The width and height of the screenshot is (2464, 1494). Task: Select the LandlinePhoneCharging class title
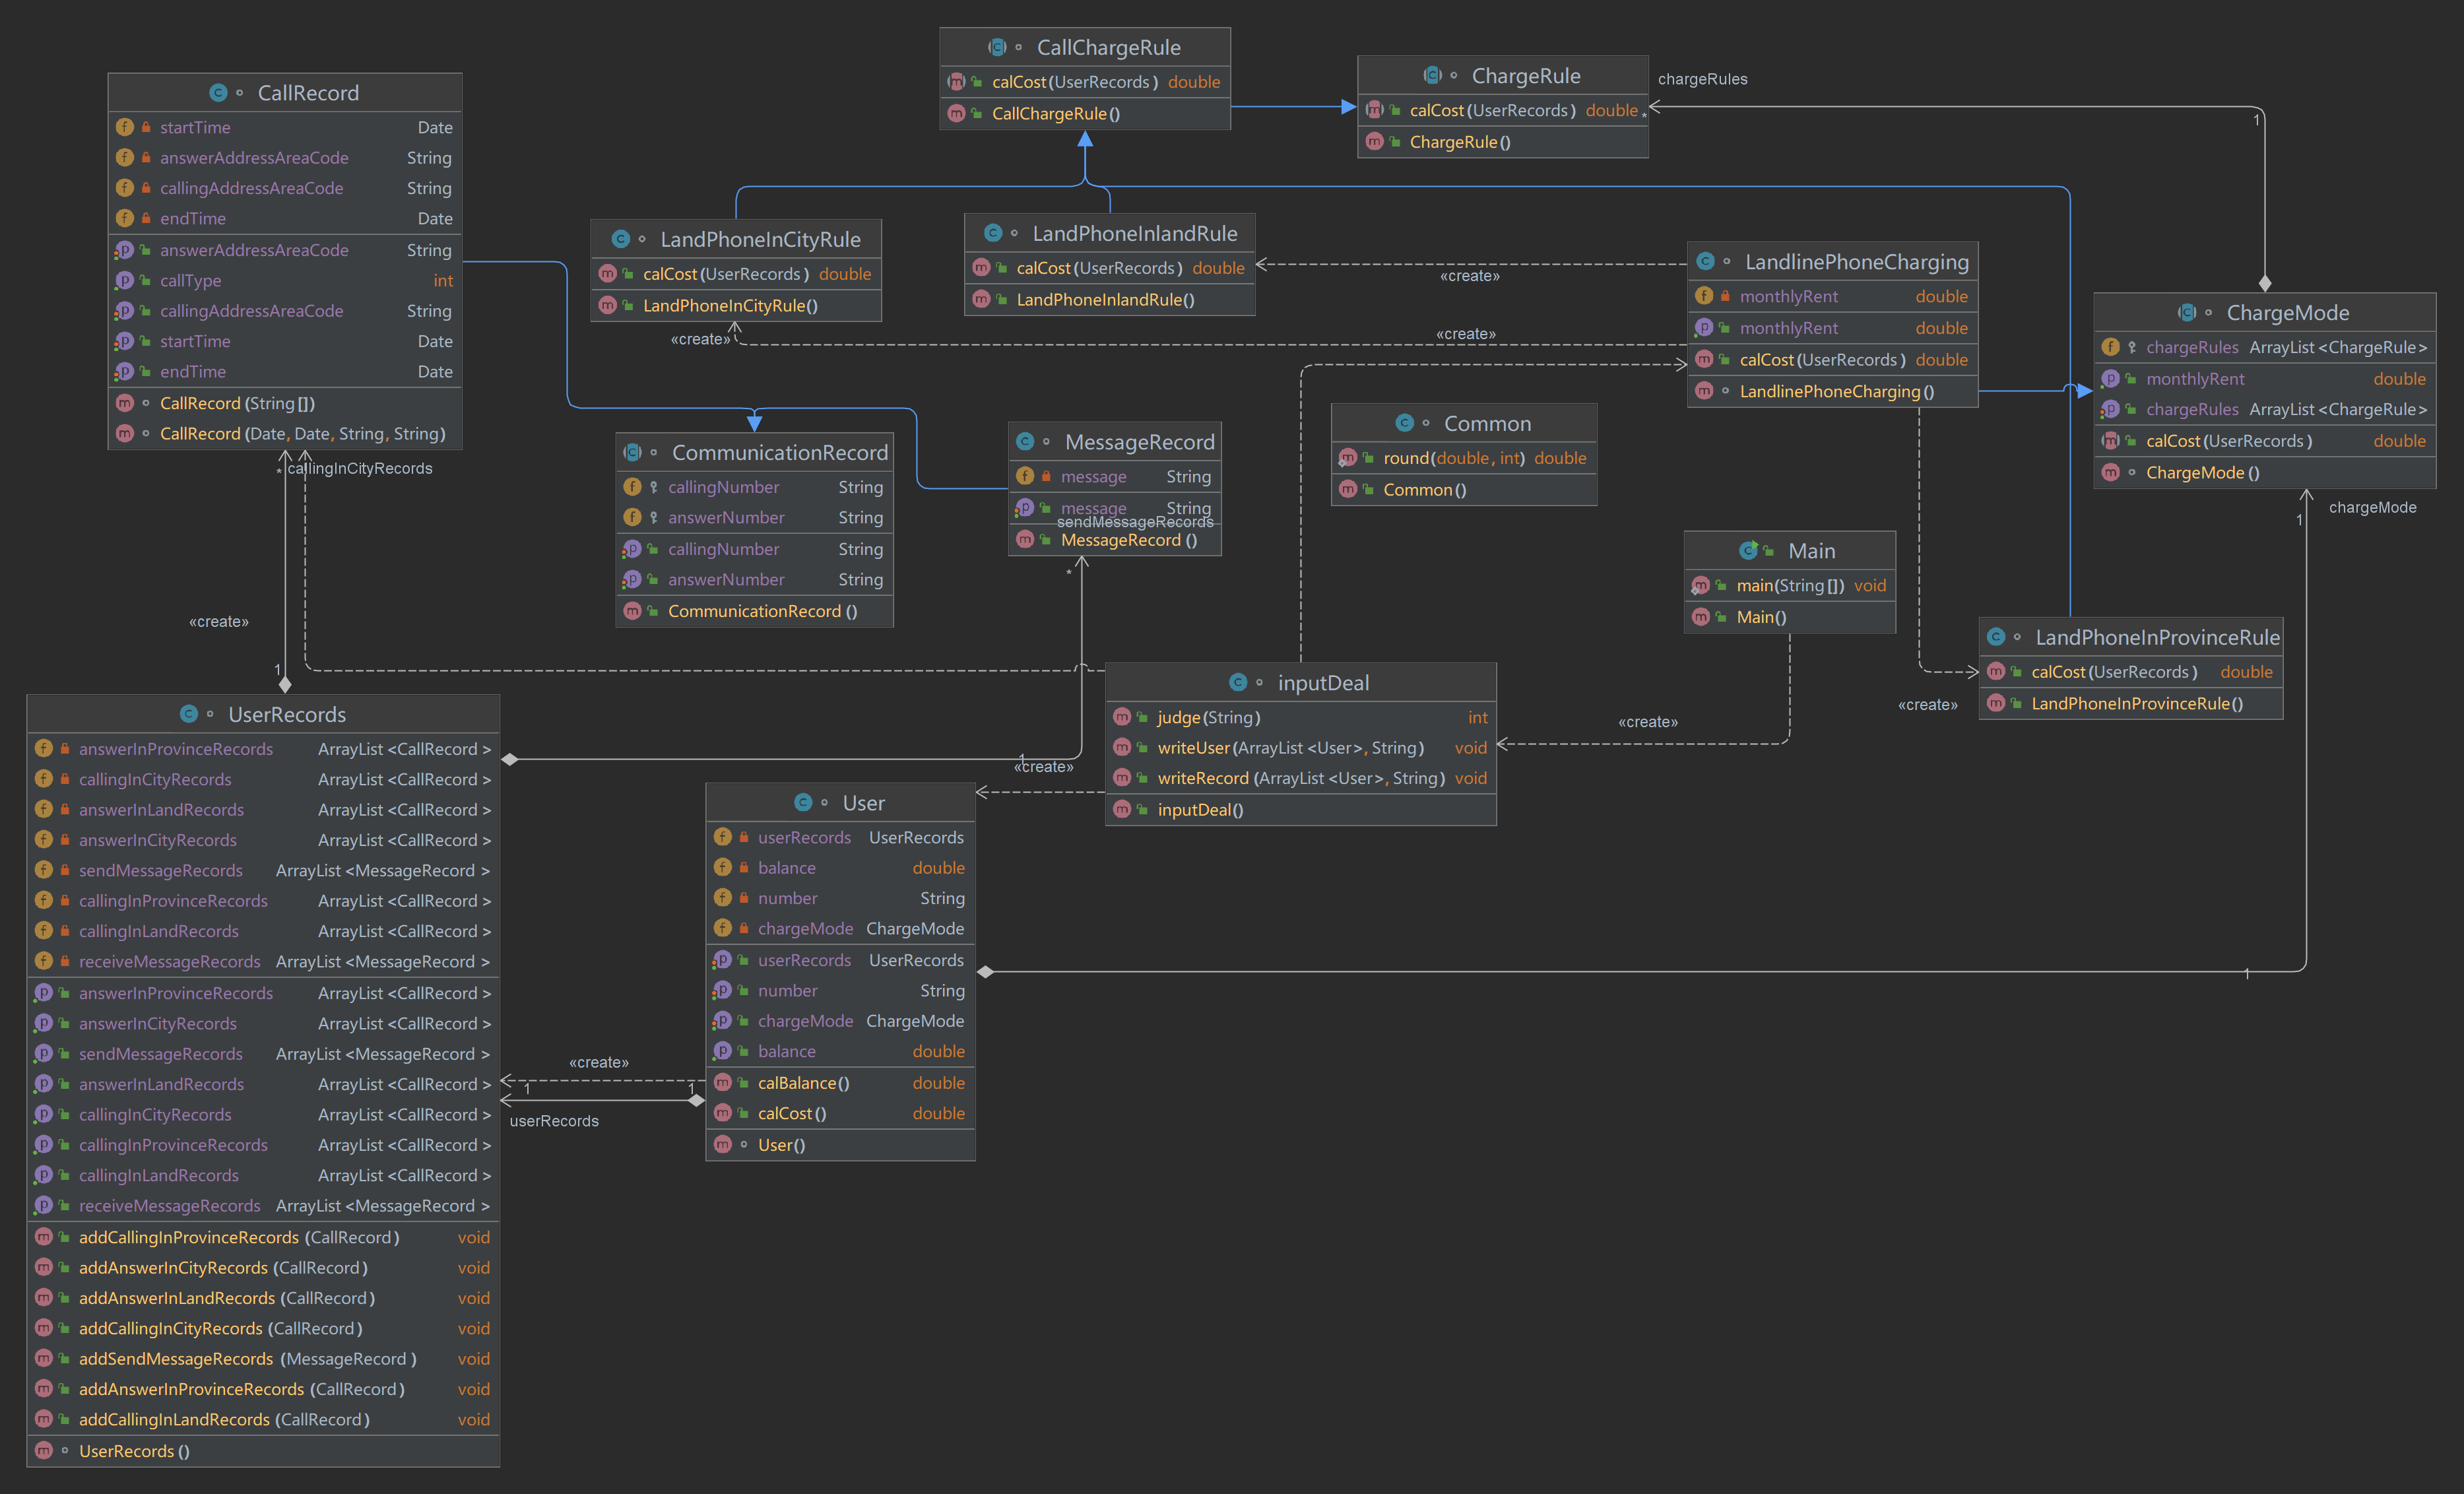click(x=1856, y=262)
